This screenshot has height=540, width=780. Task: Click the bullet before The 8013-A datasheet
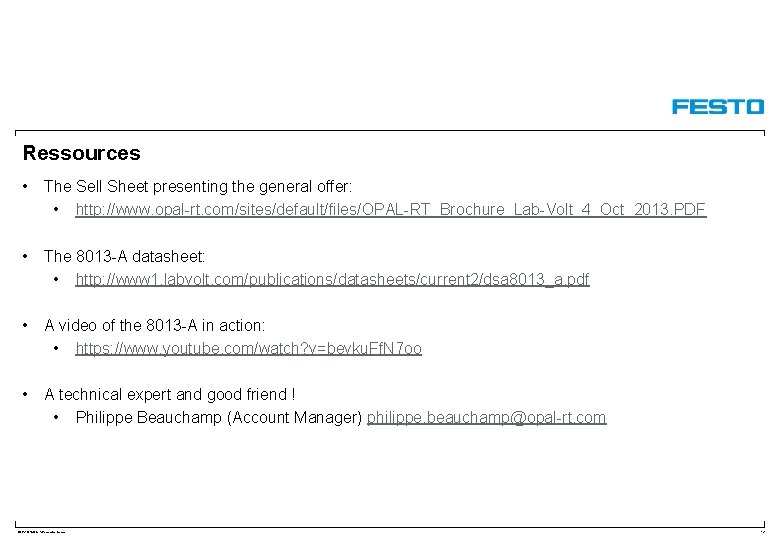click(x=25, y=257)
